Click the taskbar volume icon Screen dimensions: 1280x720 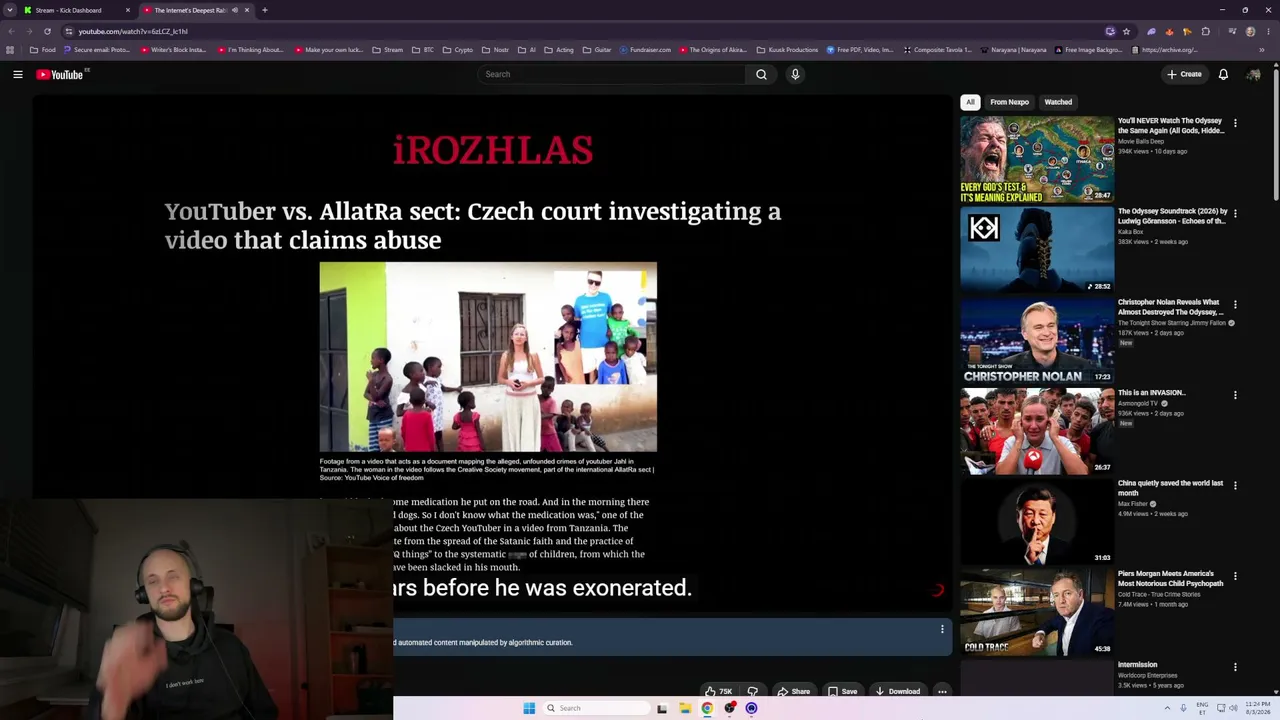1233,708
